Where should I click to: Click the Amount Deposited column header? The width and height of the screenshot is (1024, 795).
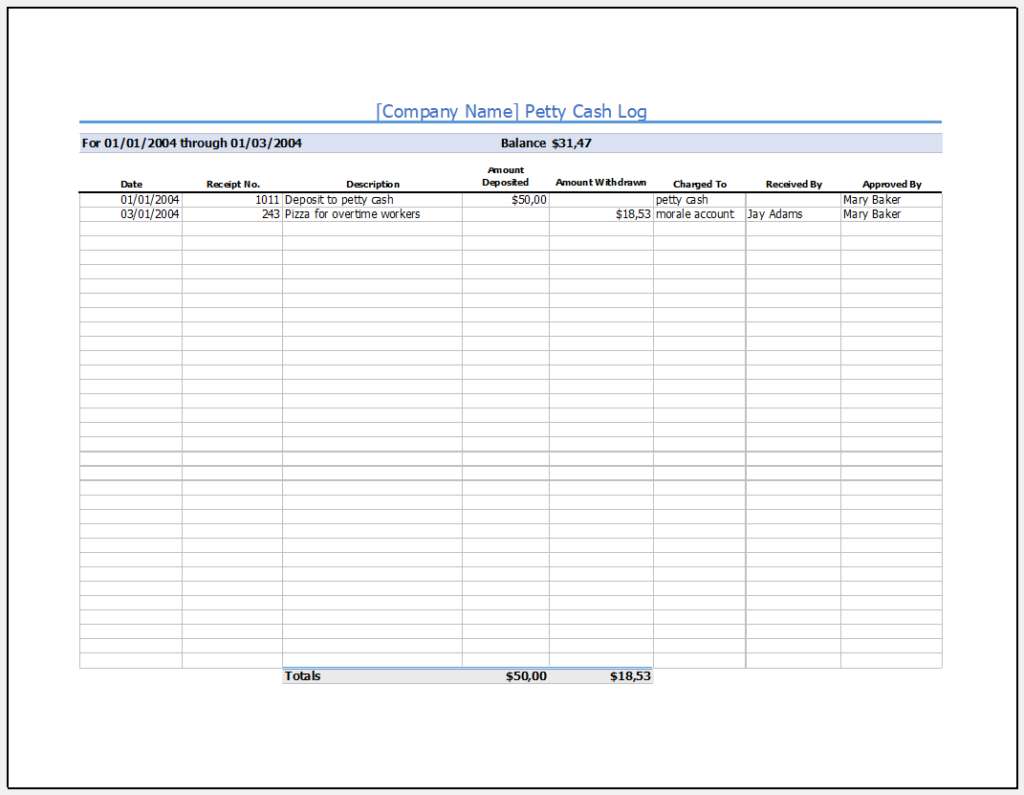point(505,177)
